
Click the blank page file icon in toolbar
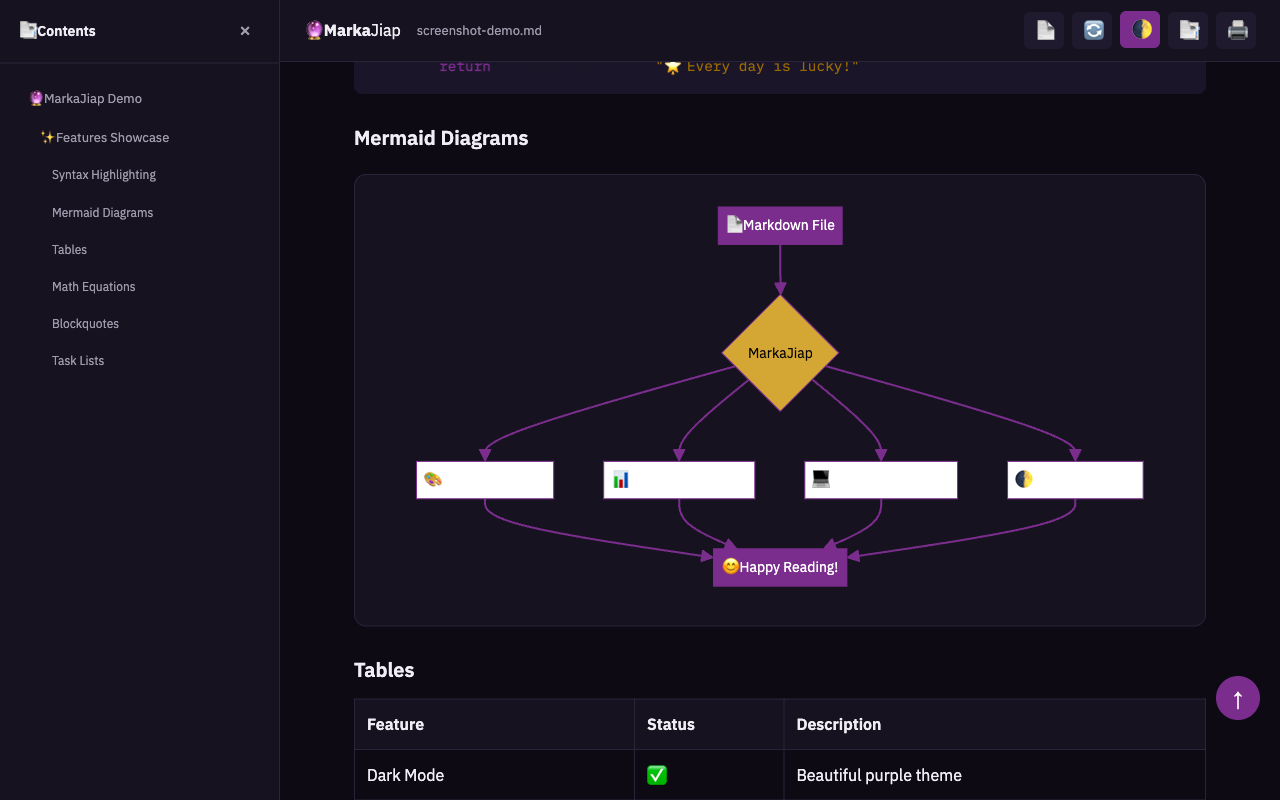pos(1044,30)
